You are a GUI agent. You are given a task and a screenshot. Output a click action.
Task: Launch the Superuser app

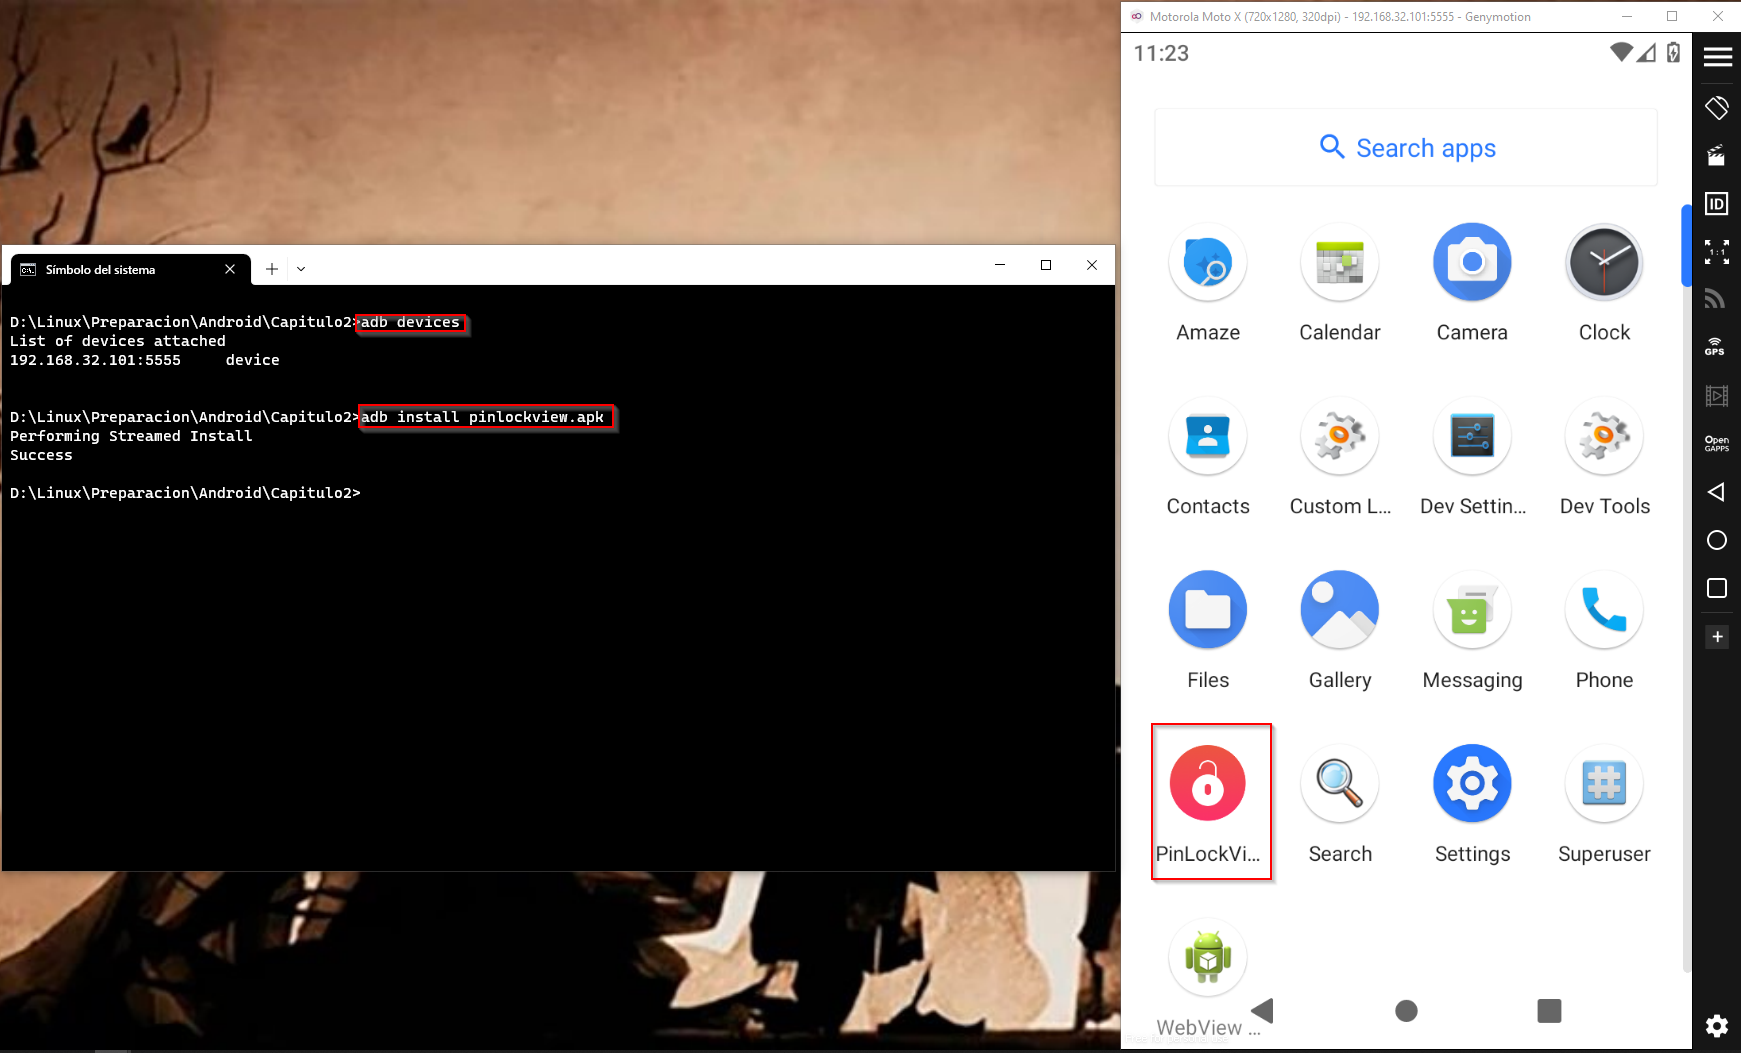[x=1604, y=784]
